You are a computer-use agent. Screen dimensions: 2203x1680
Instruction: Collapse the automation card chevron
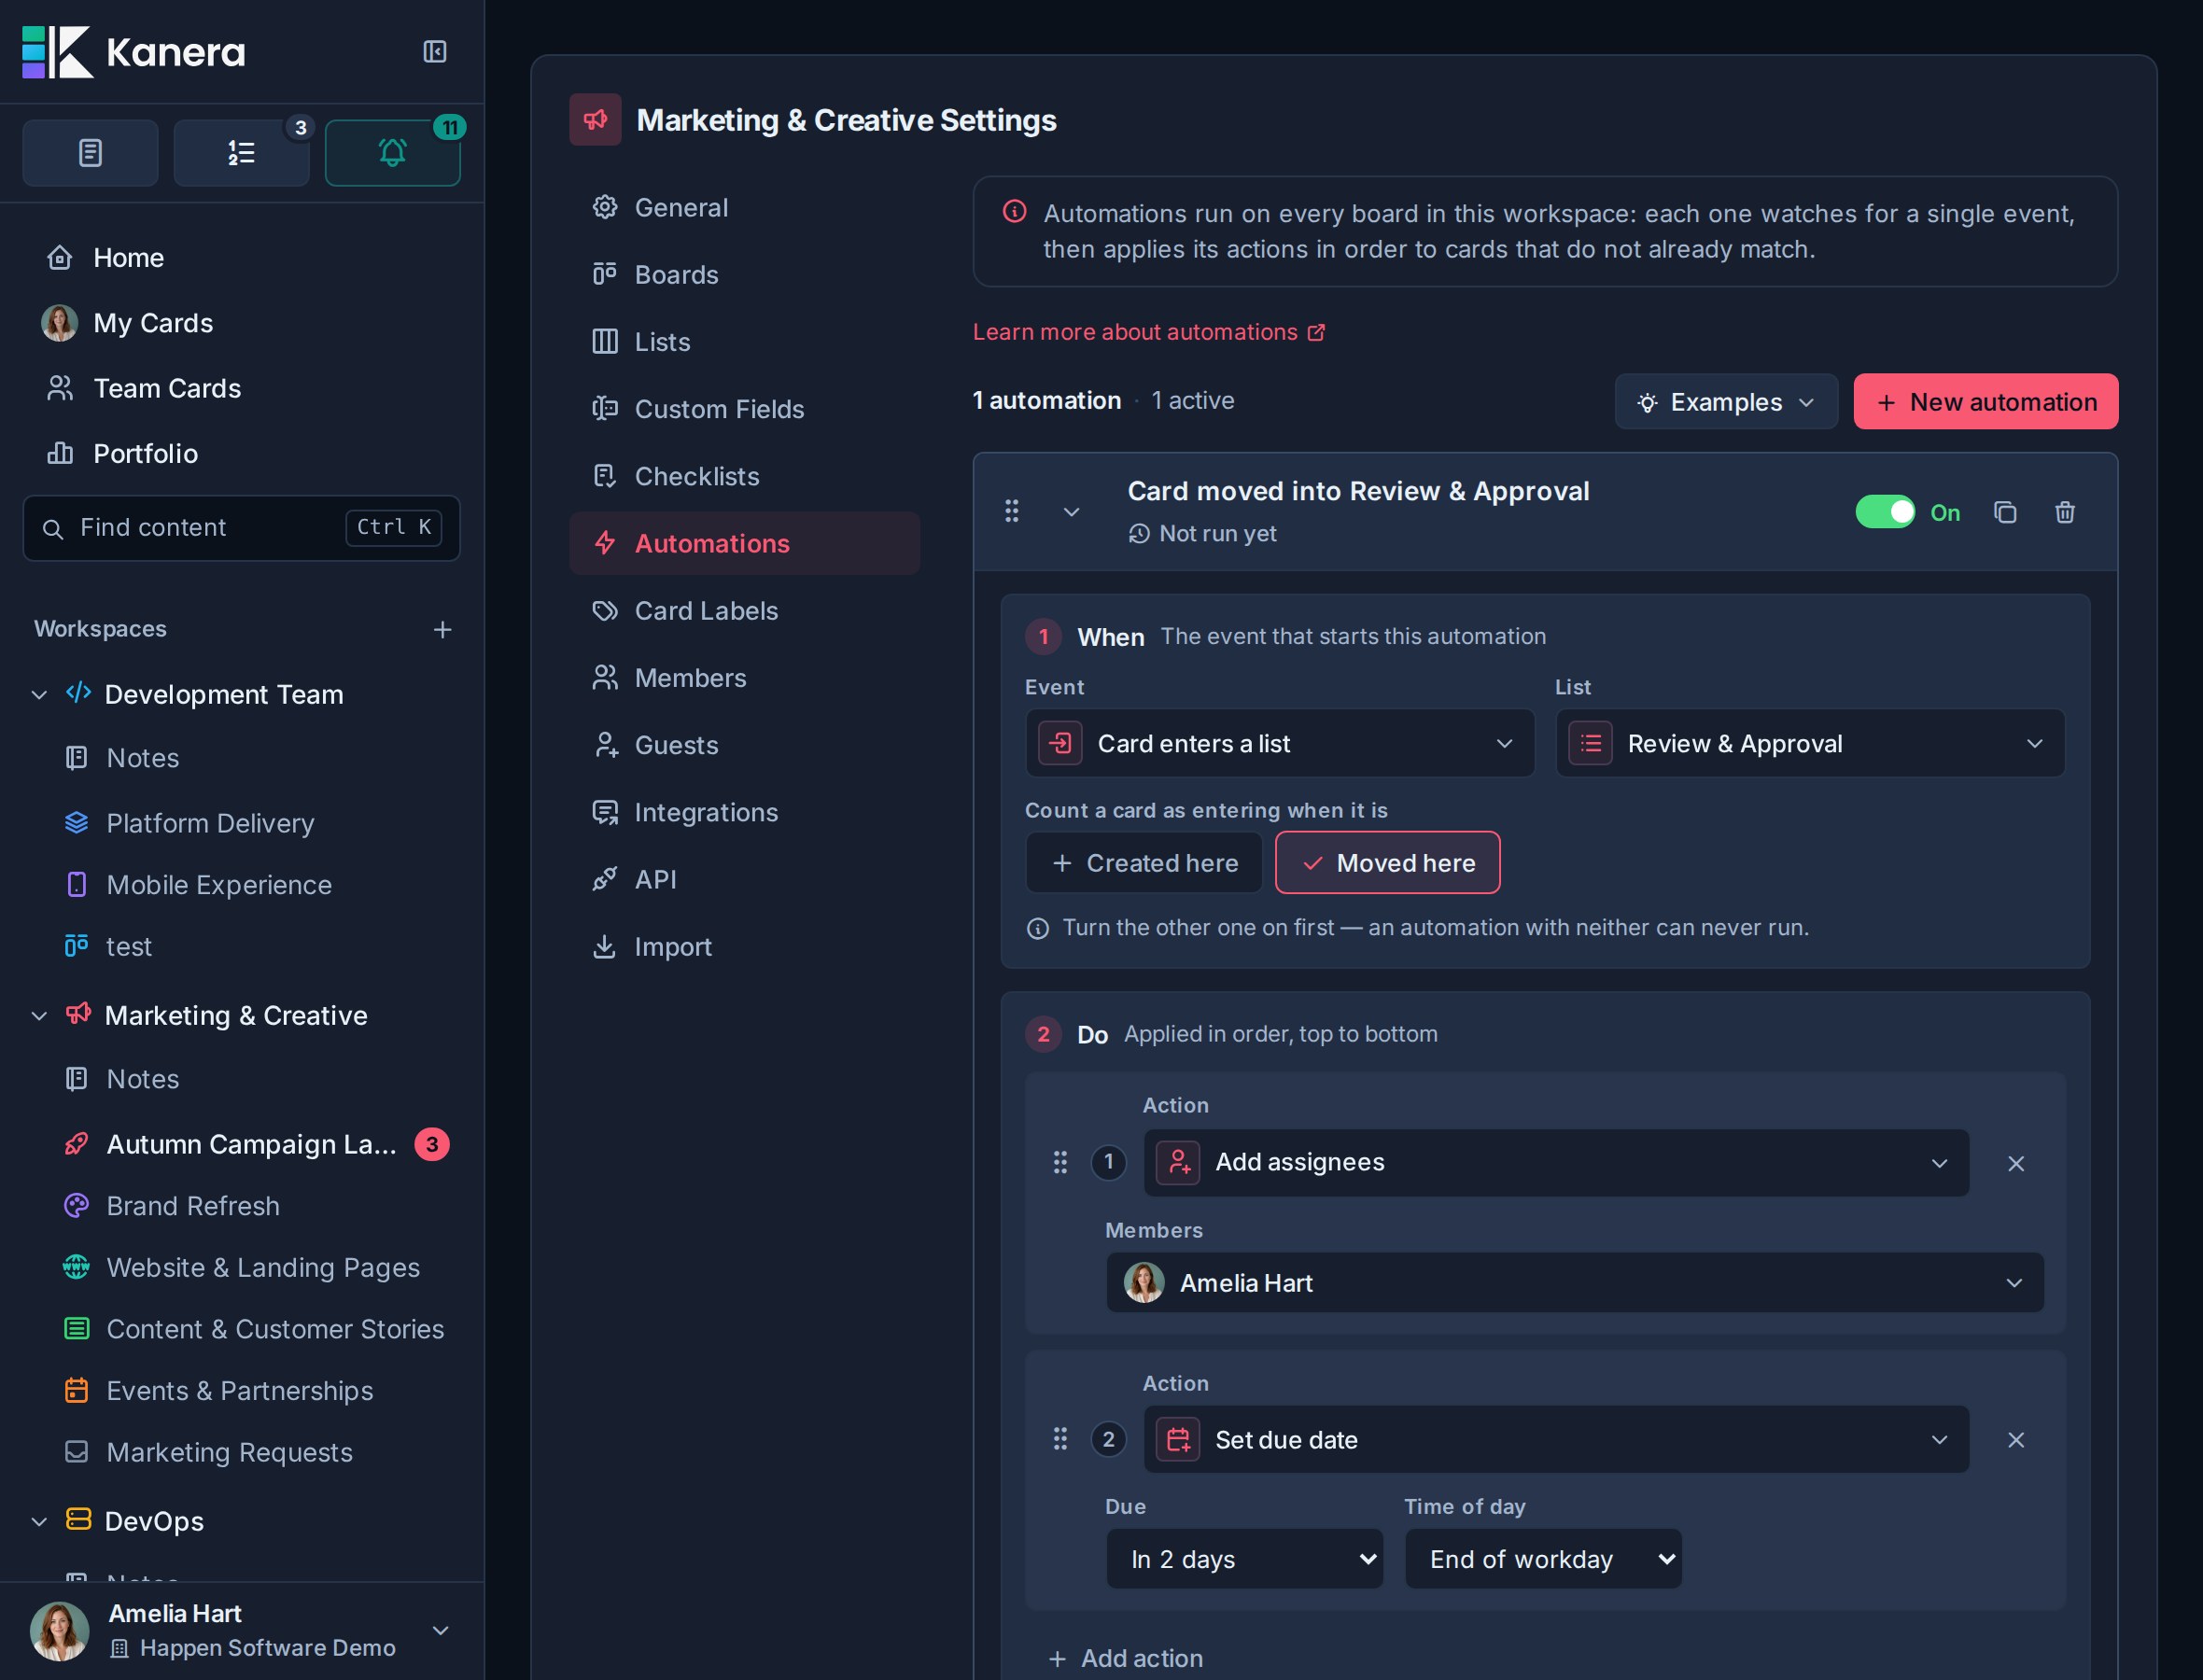[1071, 512]
